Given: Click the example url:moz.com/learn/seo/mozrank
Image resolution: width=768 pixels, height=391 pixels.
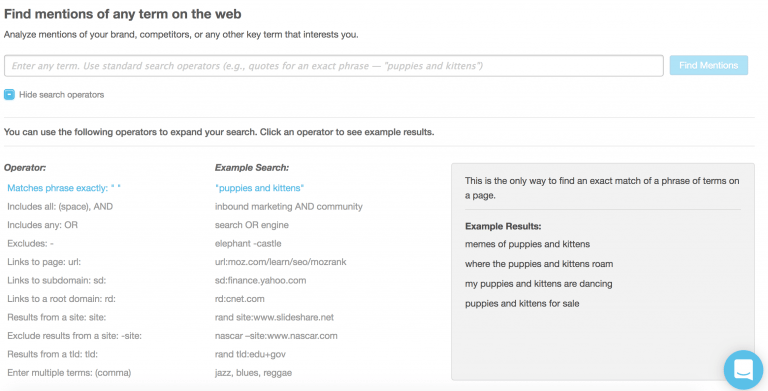Looking at the screenshot, I should point(281,262).
